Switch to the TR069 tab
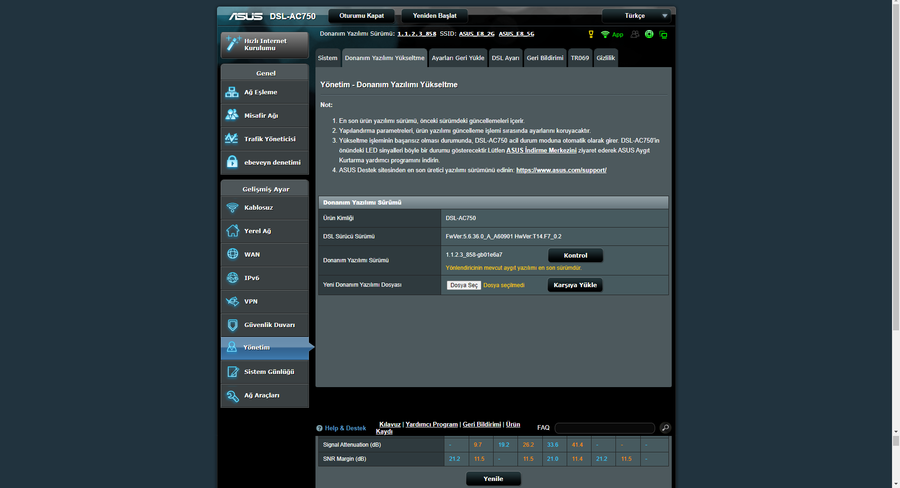900x488 pixels. click(580, 58)
